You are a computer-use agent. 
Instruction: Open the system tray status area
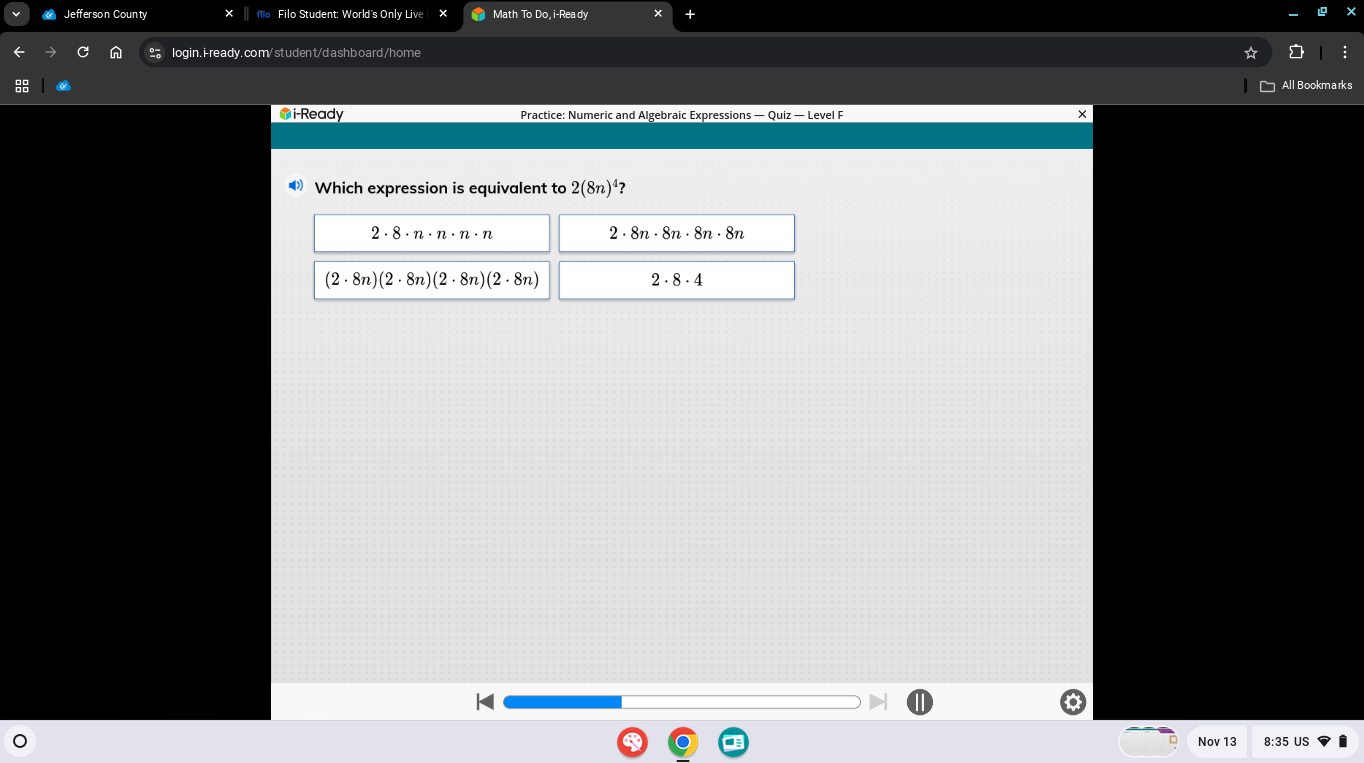[1303, 741]
